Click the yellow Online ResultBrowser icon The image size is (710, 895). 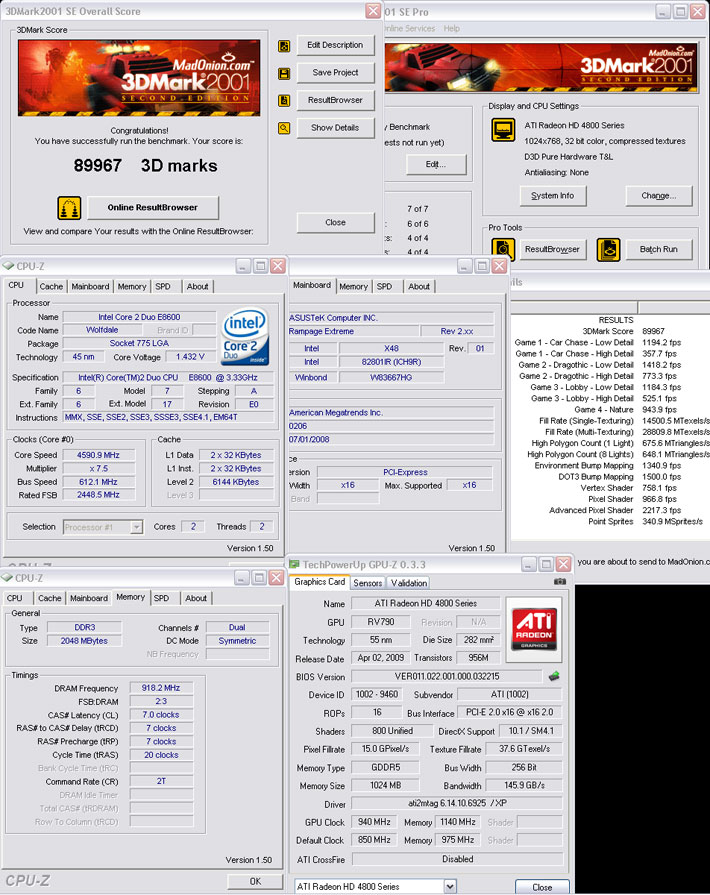69,208
